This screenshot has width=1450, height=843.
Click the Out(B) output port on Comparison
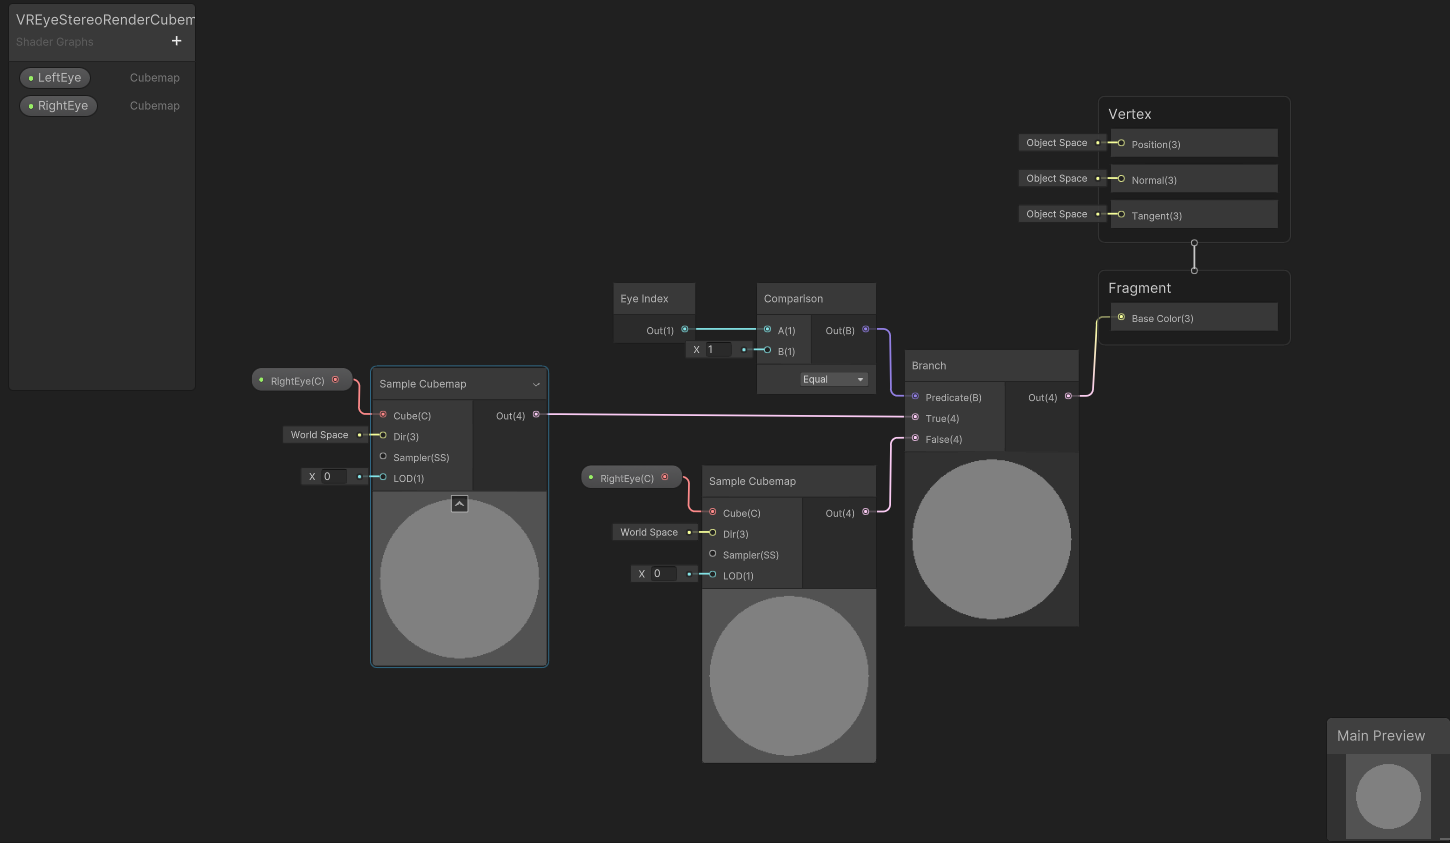(x=866, y=329)
